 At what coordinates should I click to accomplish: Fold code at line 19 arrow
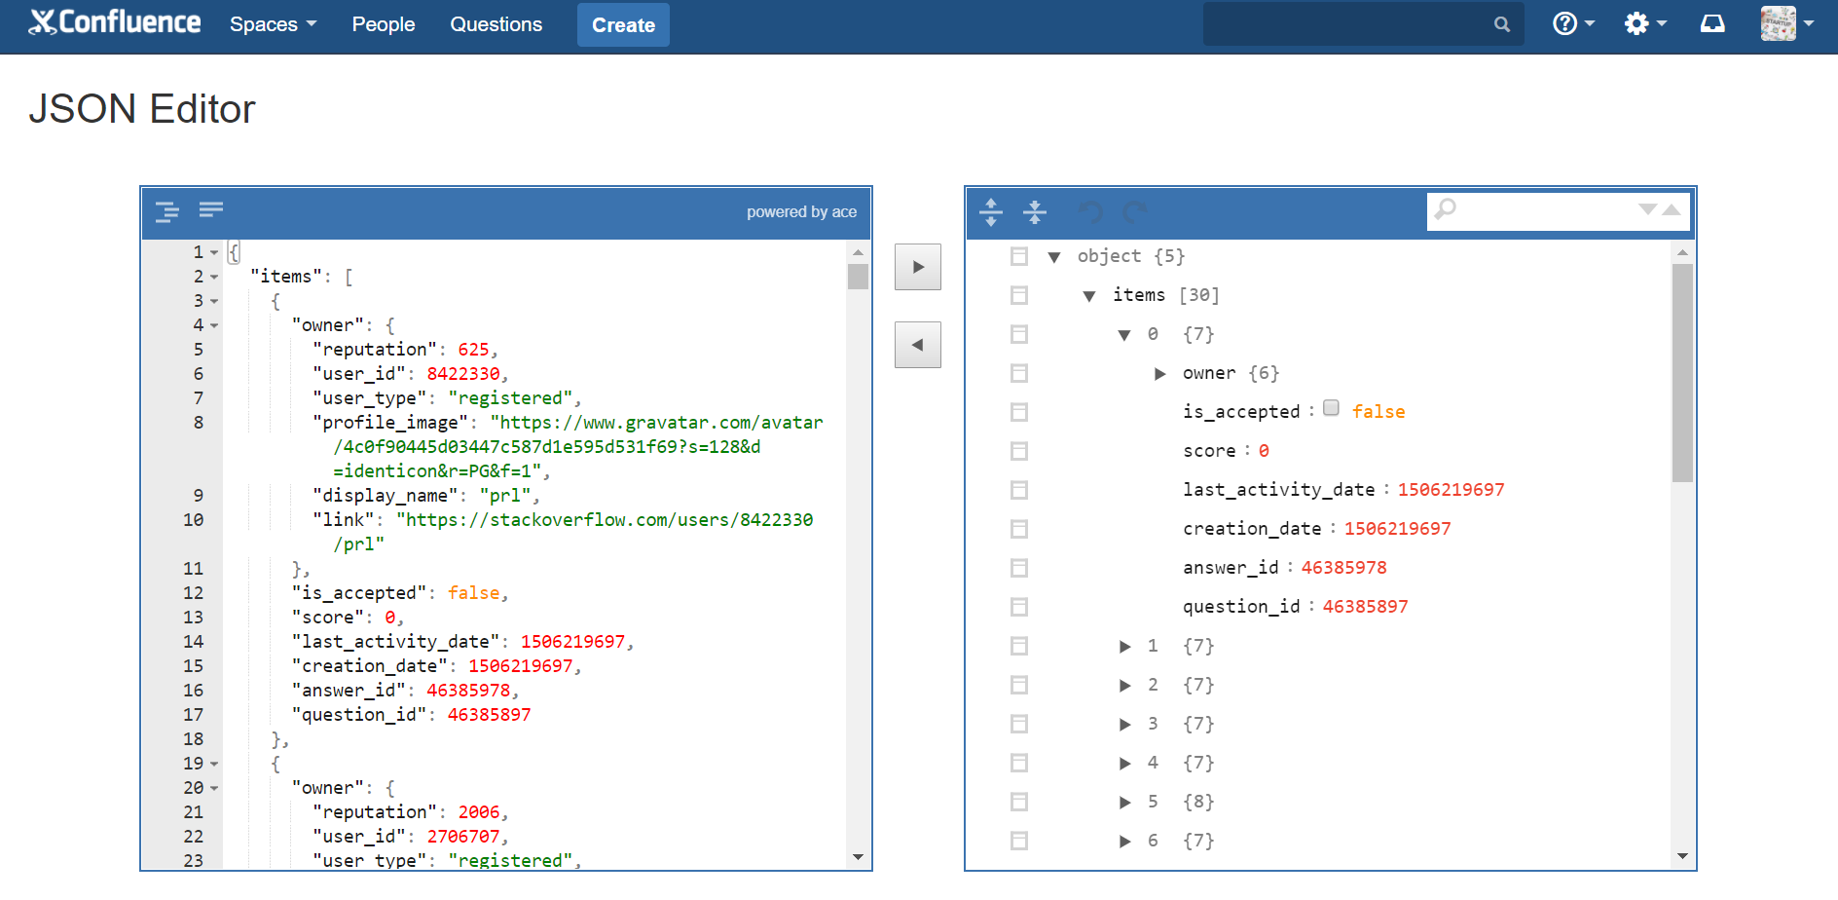tap(214, 765)
